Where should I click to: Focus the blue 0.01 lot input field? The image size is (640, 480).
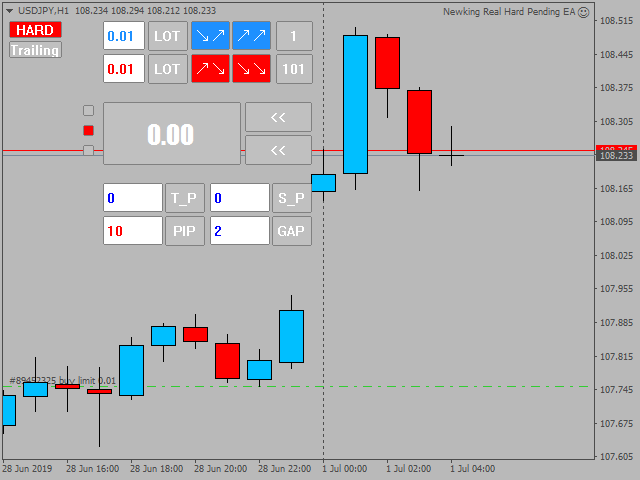tap(124, 36)
